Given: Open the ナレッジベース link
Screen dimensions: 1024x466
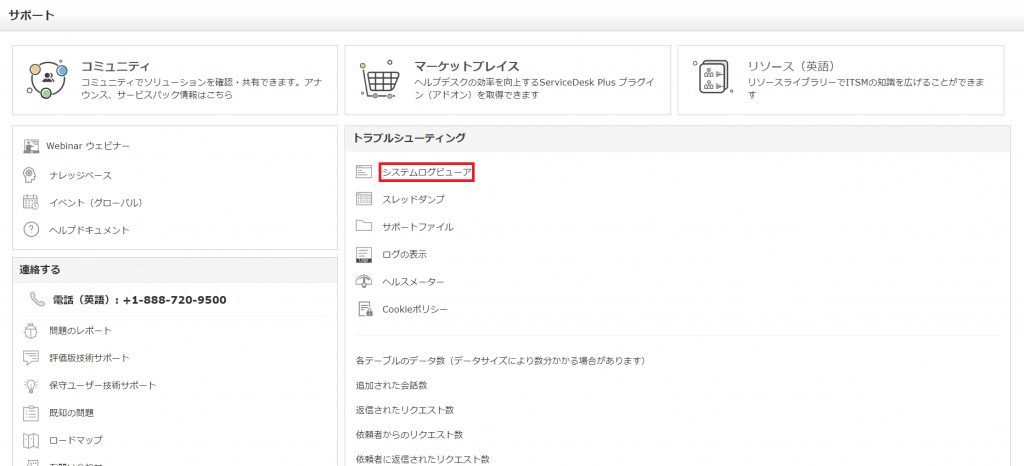Looking at the screenshot, I should point(80,176).
